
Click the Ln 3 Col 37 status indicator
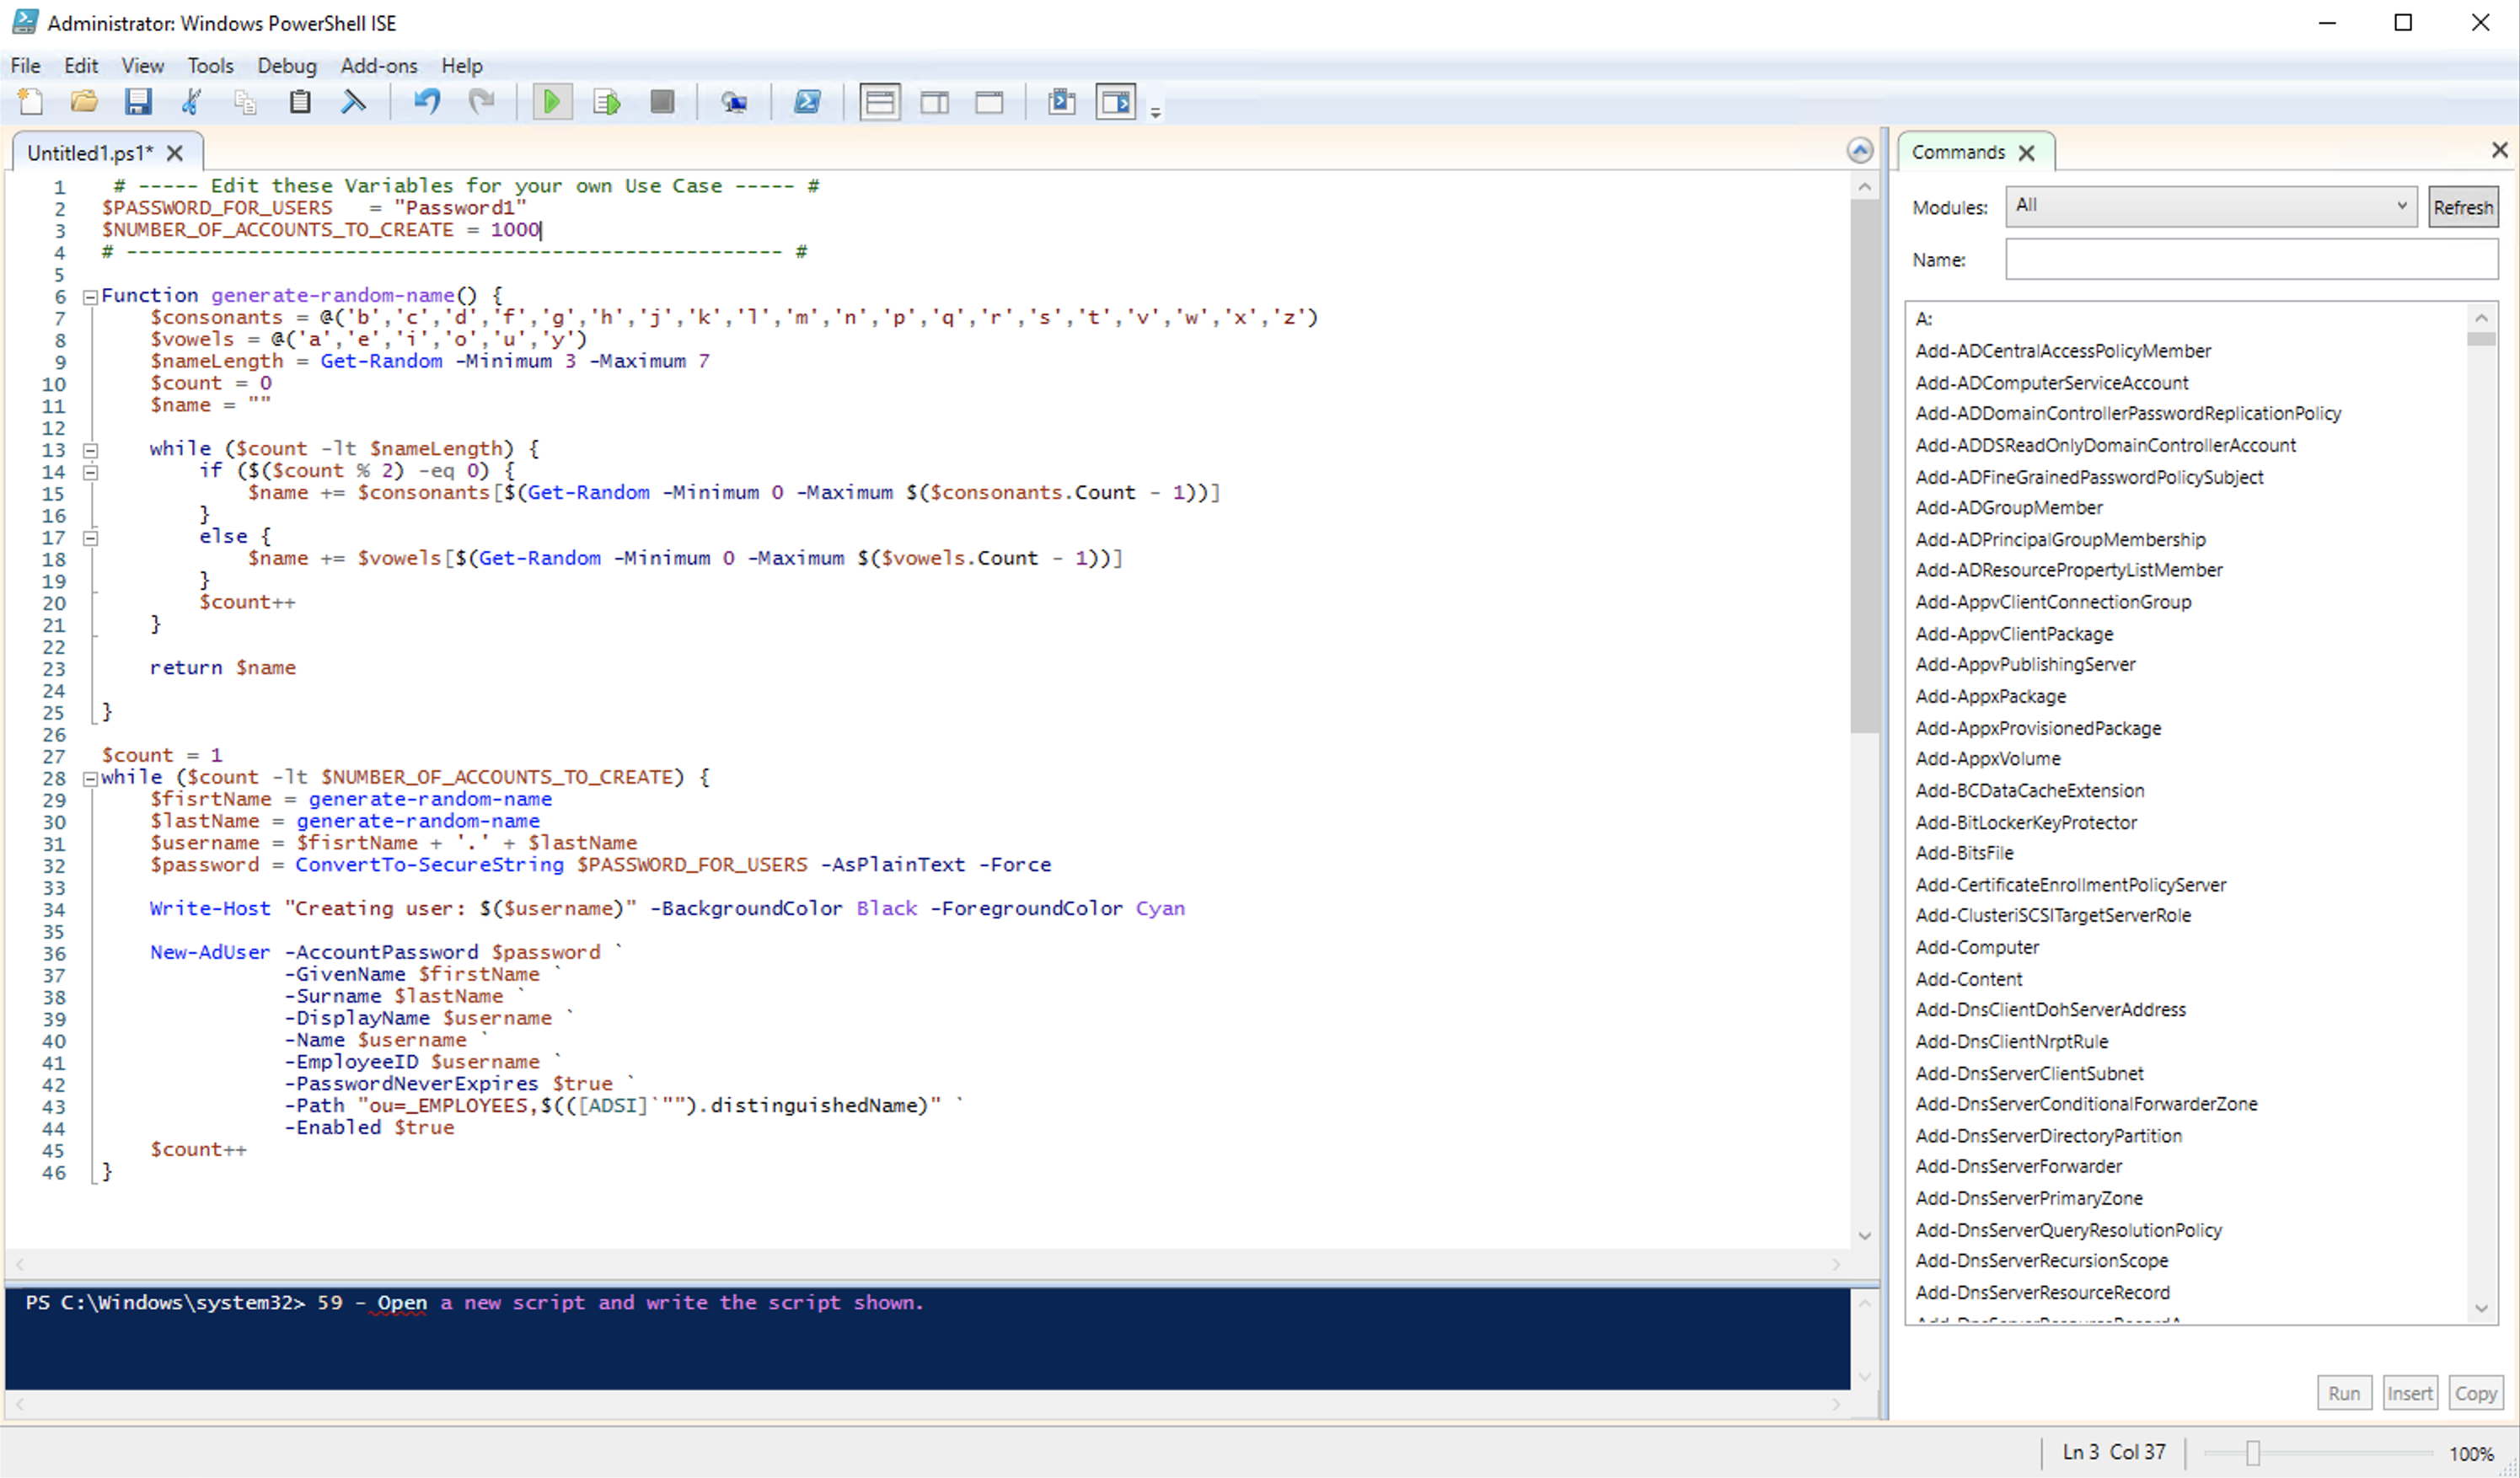2113,1452
